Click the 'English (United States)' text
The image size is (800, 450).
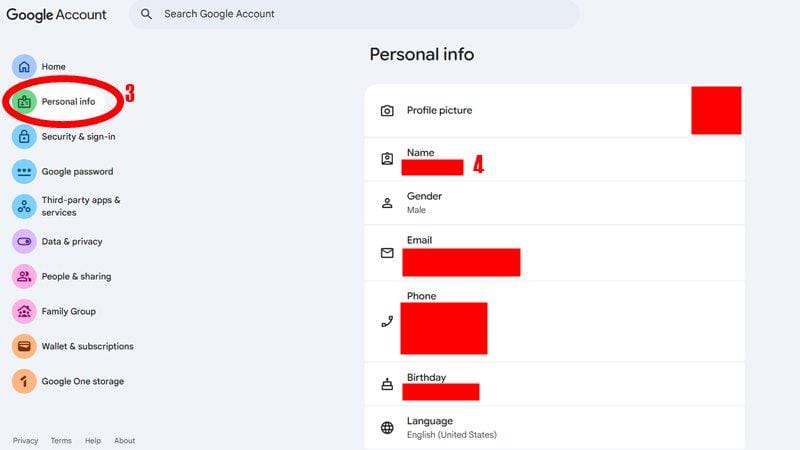[452, 435]
